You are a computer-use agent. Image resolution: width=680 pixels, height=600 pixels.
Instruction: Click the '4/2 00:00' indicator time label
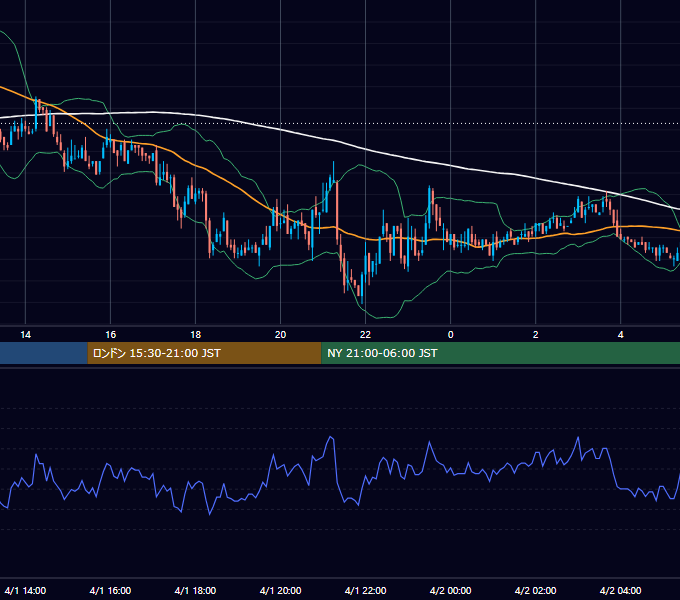451,591
